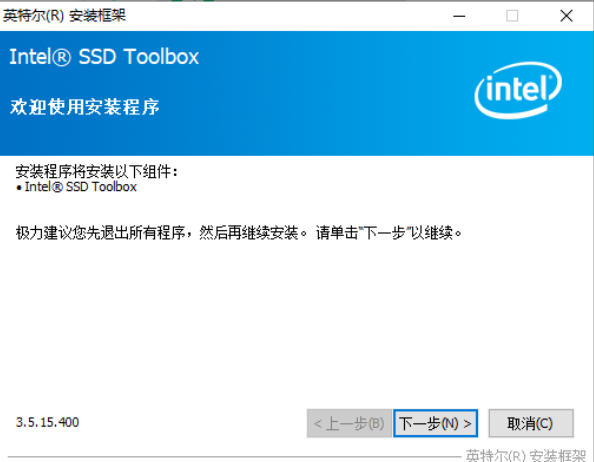Click the quoted 下一步 in the instruction sentence
Viewport: 594px width, 462px height.
[x=384, y=232]
